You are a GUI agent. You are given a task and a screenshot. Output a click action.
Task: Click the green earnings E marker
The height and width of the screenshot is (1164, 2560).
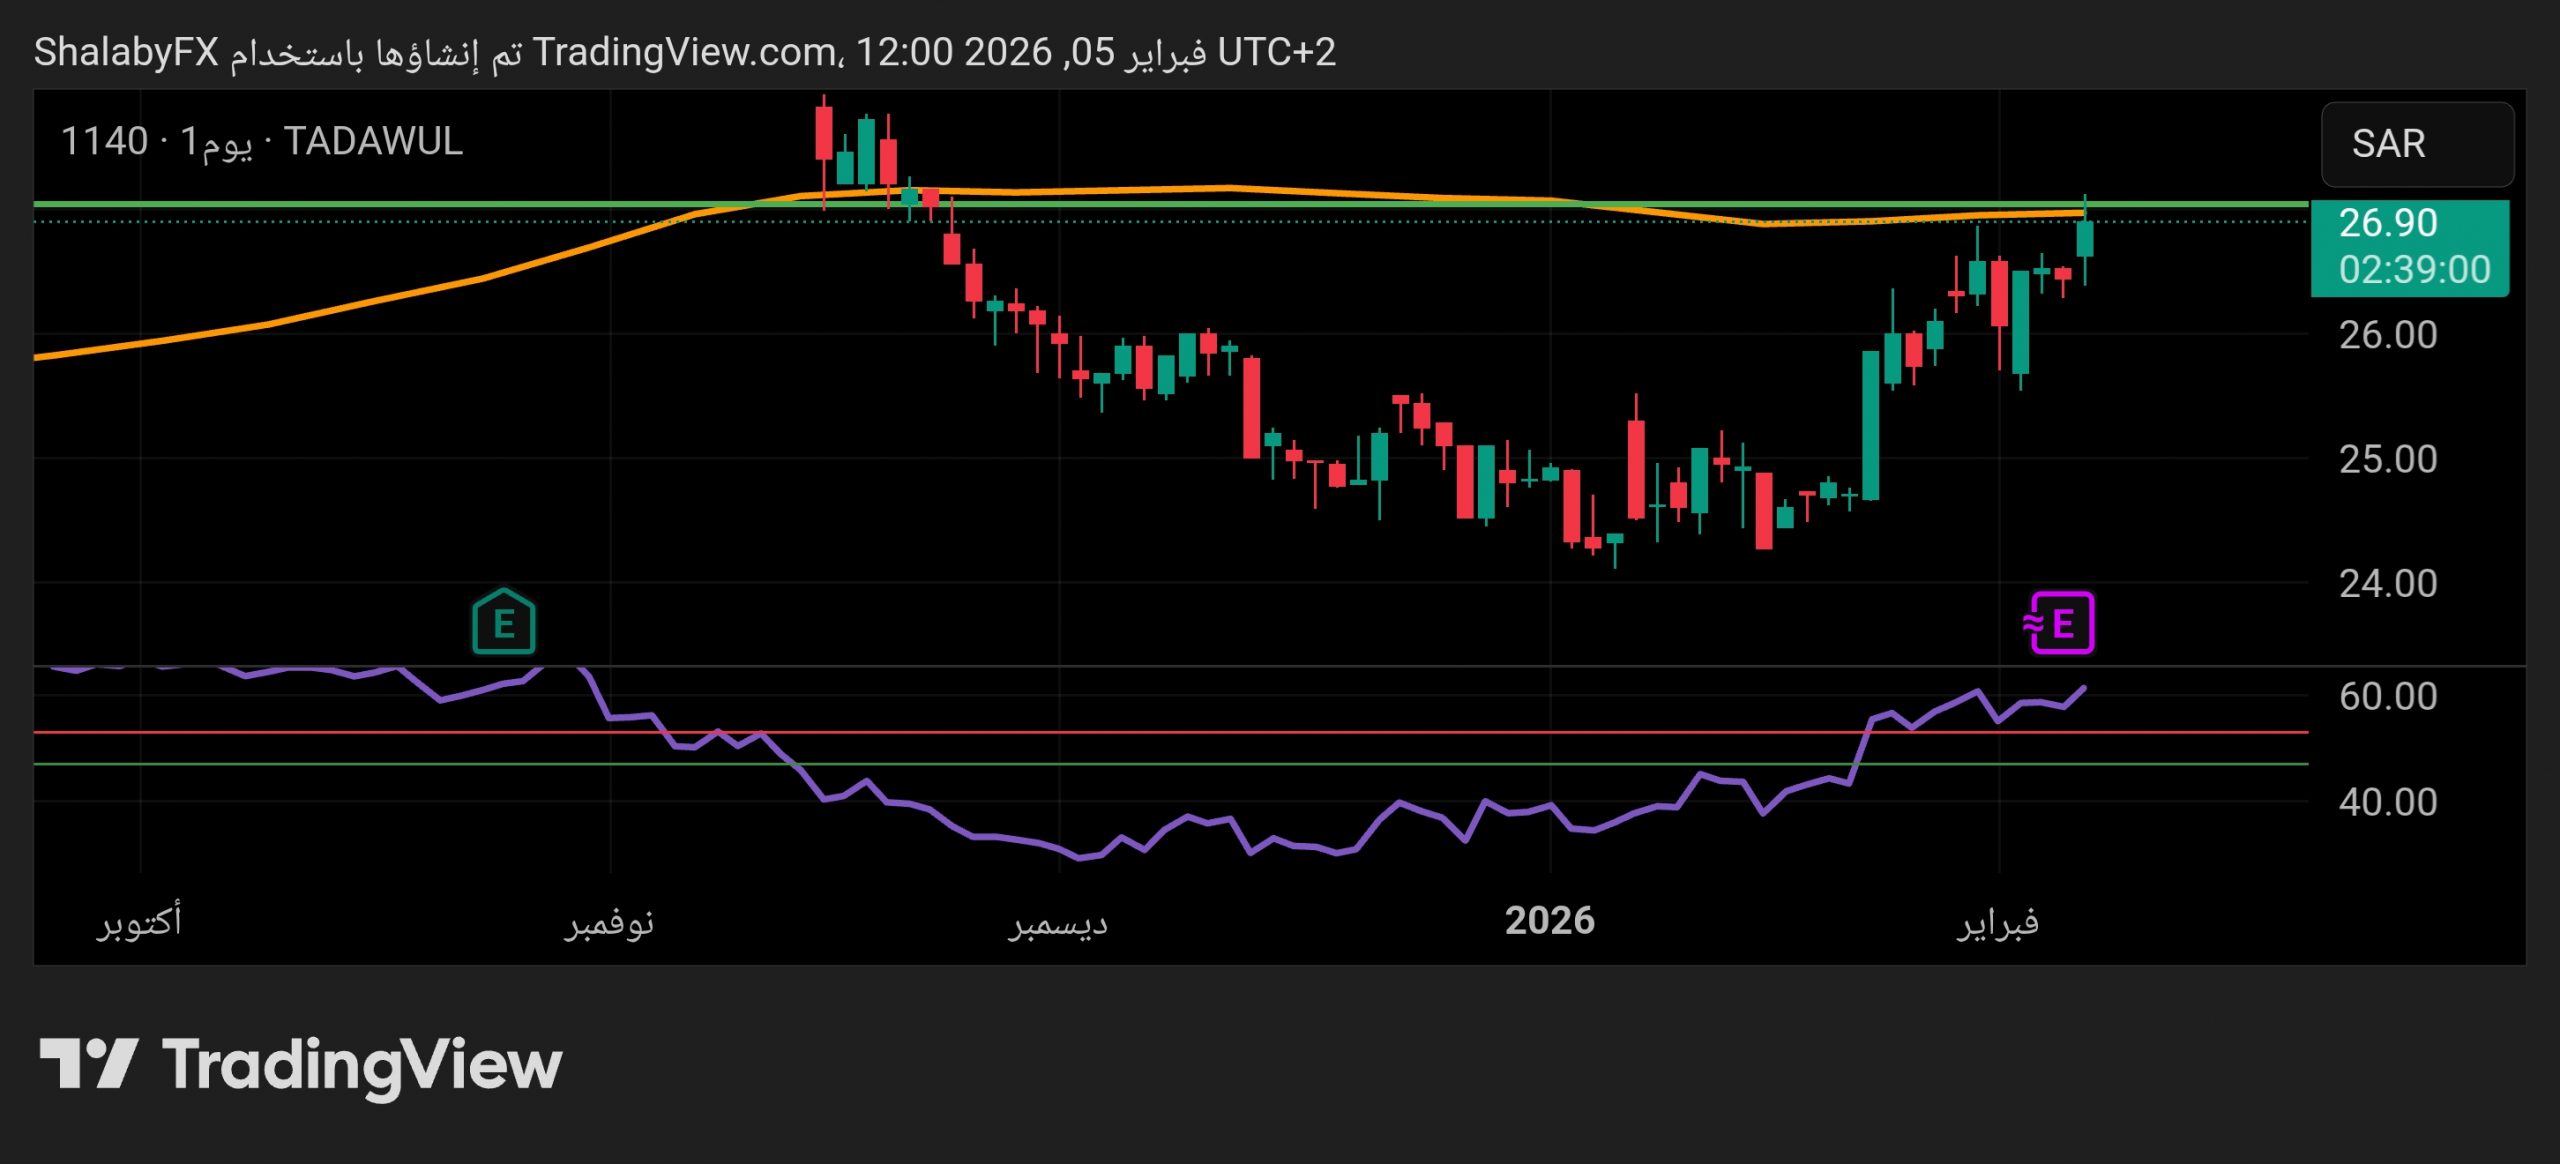(x=503, y=623)
